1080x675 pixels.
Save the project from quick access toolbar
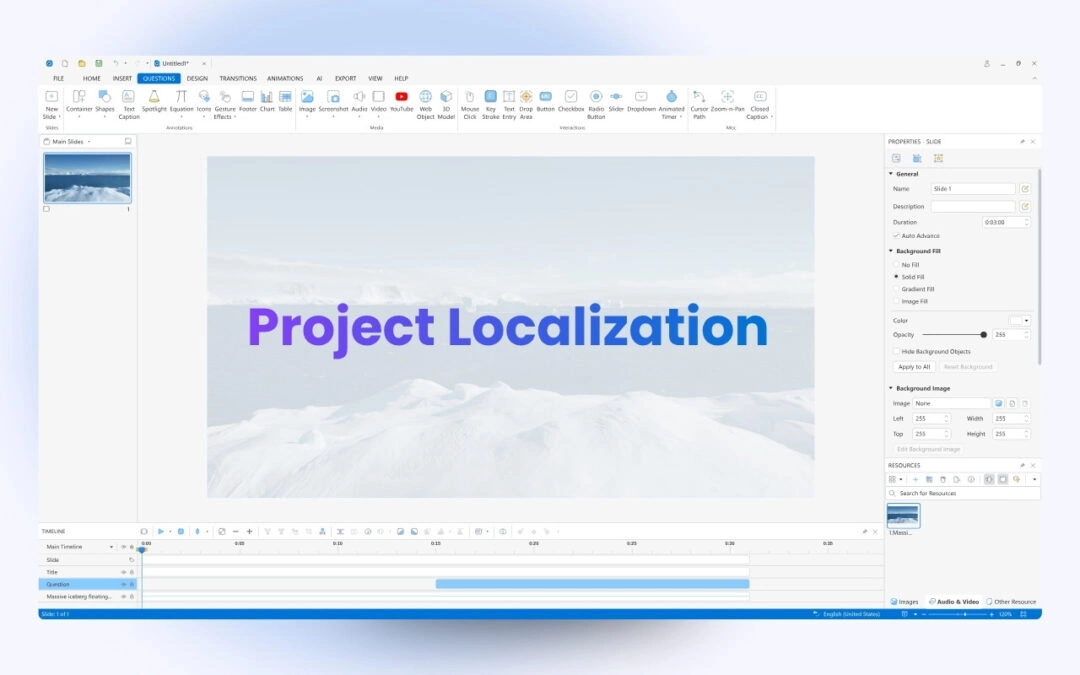pos(98,63)
